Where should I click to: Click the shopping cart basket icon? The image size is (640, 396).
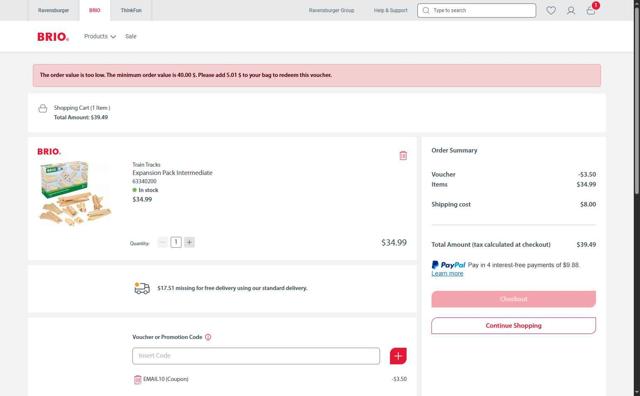tap(42, 108)
